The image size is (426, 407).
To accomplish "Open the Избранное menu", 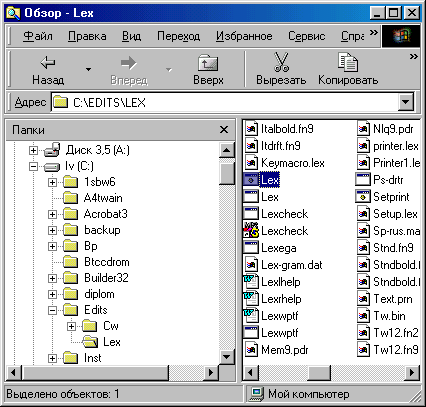I will click(x=244, y=36).
